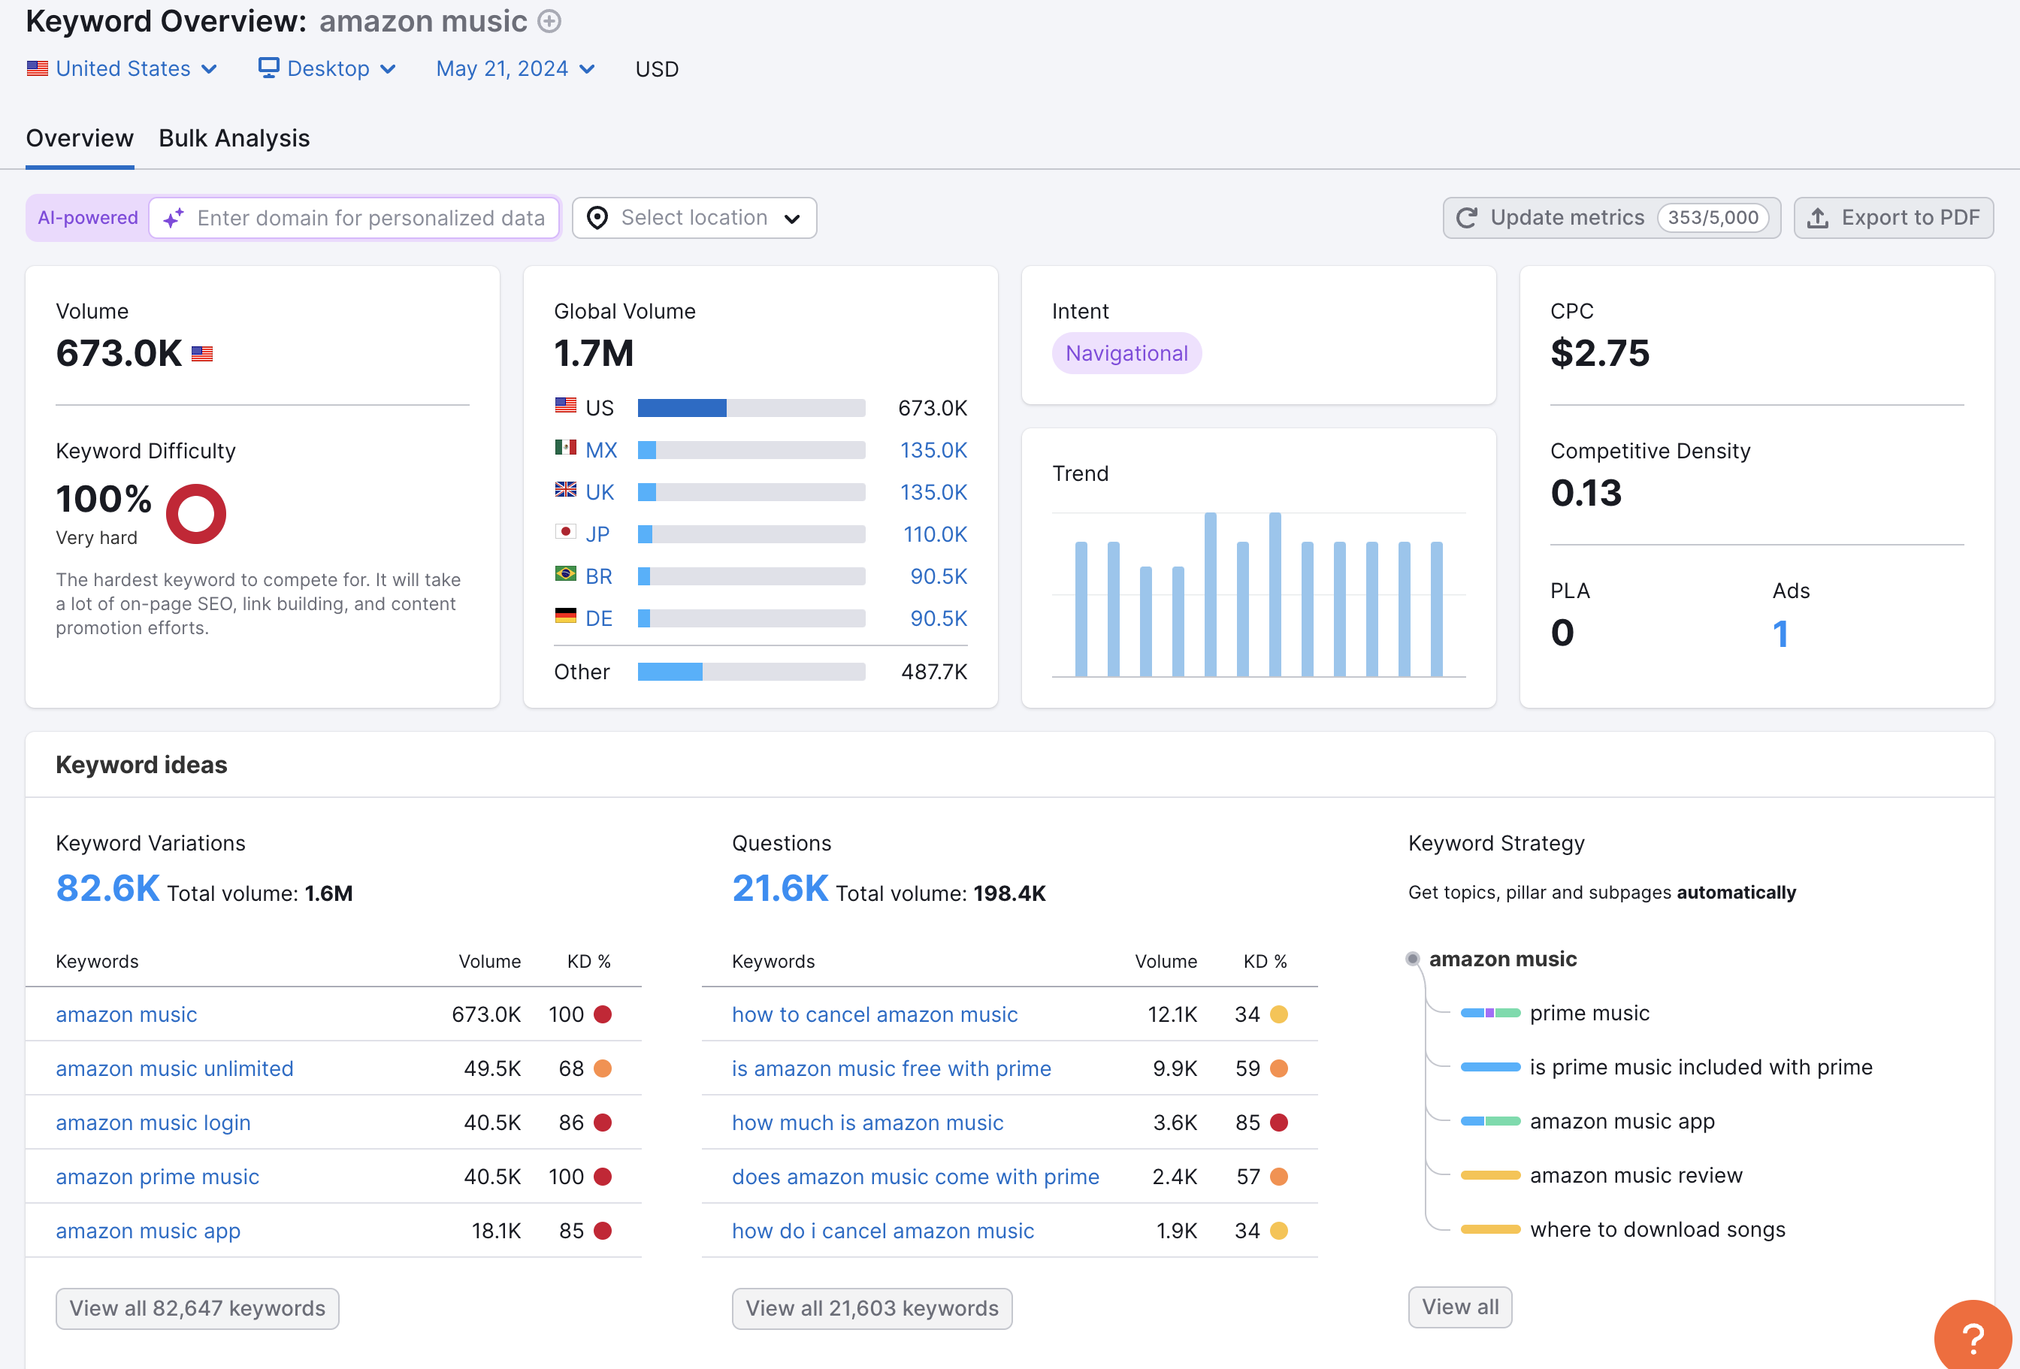
Task: Open the United States country dropdown
Action: tap(122, 69)
